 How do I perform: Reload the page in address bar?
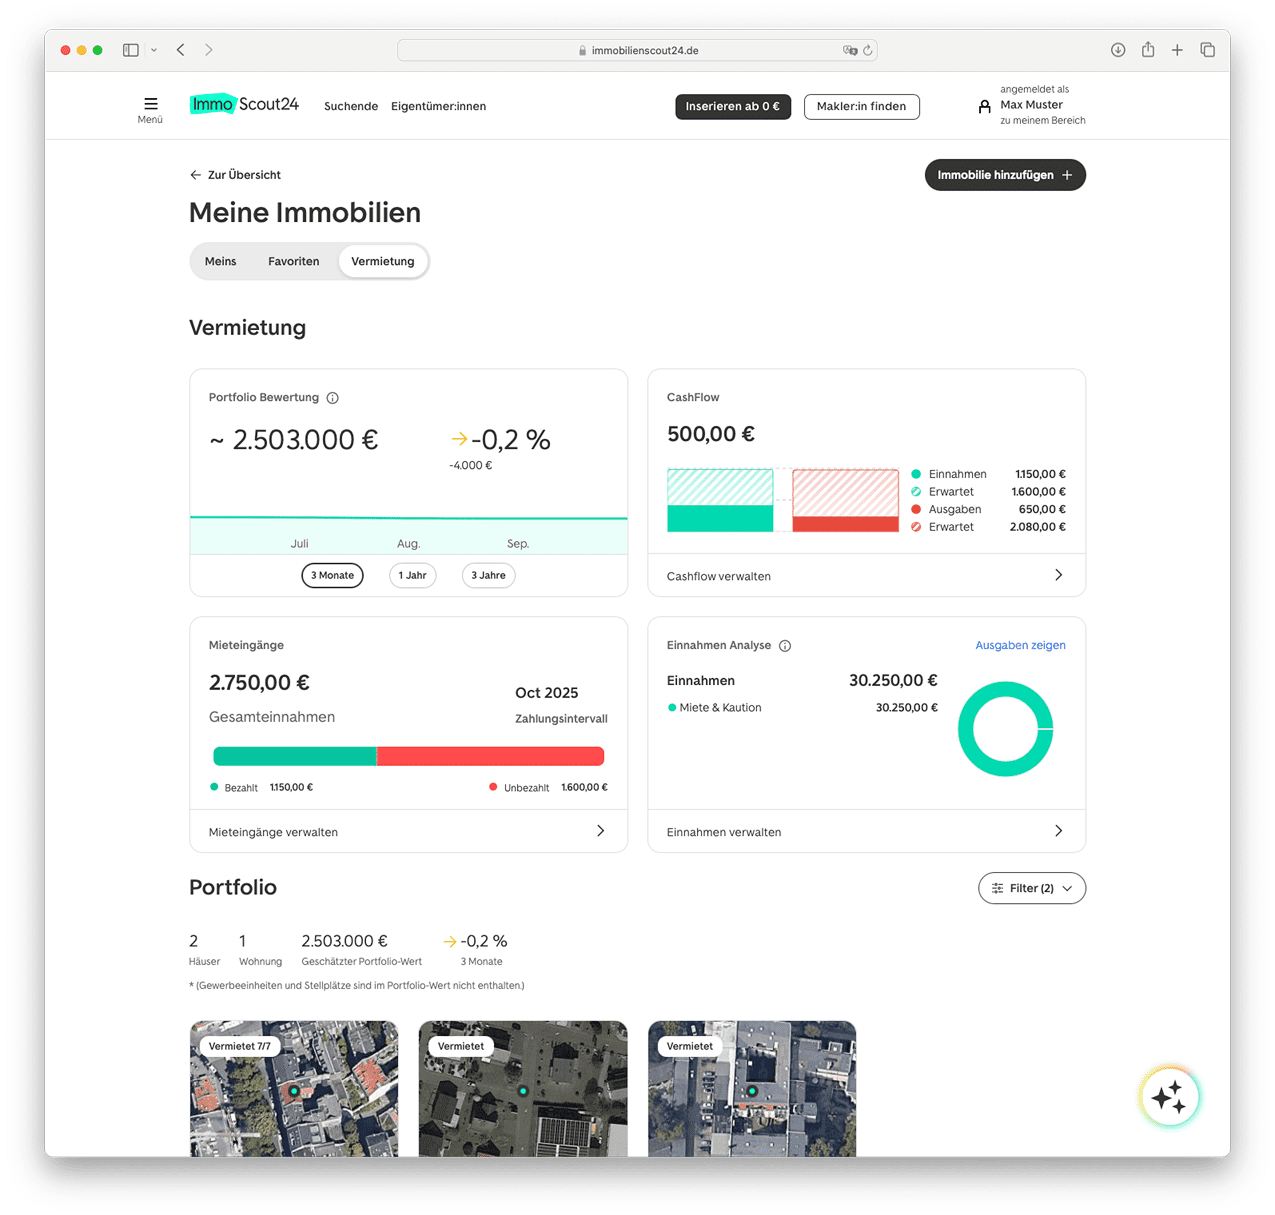tap(868, 50)
